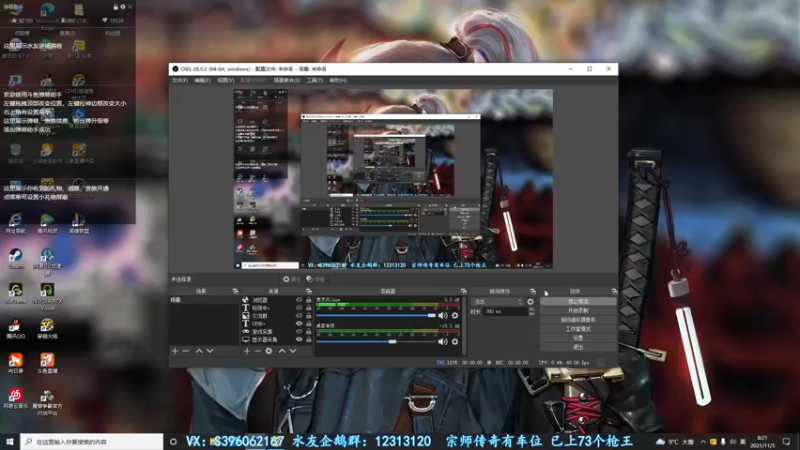Pop out the 转场特效 transitions dock panel

pyautogui.click(x=533, y=291)
